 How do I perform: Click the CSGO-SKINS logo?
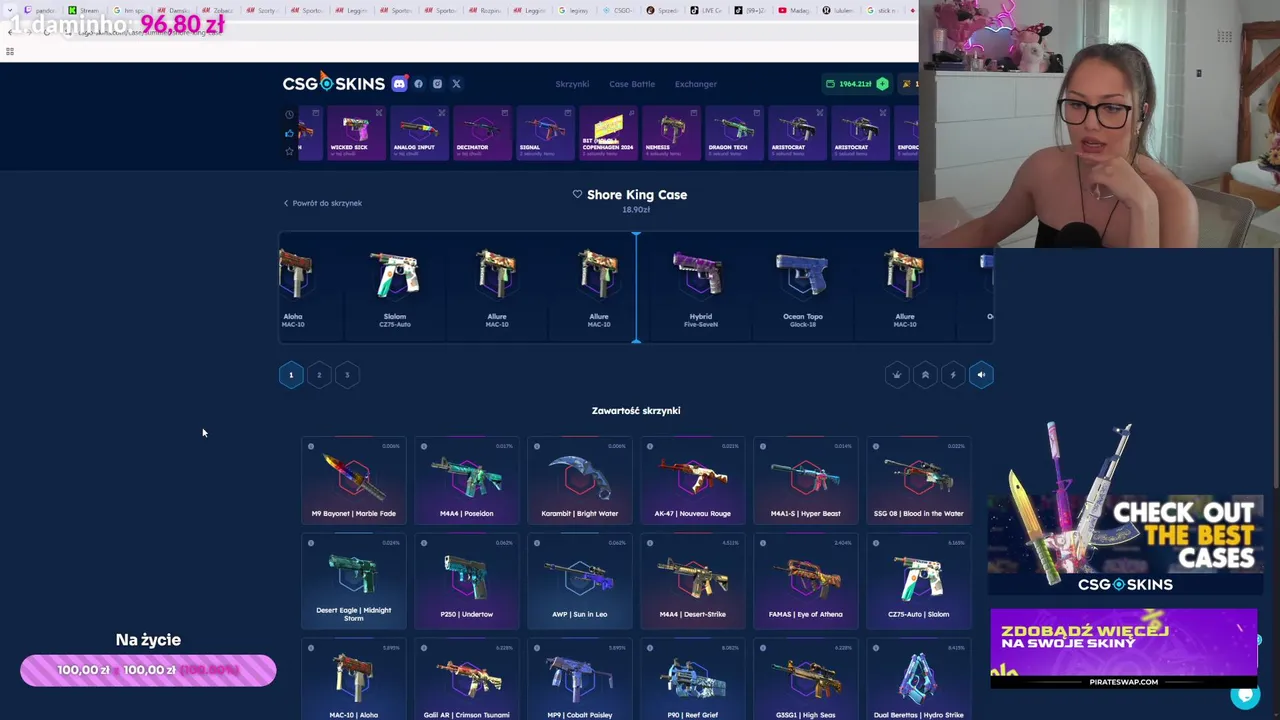click(333, 83)
